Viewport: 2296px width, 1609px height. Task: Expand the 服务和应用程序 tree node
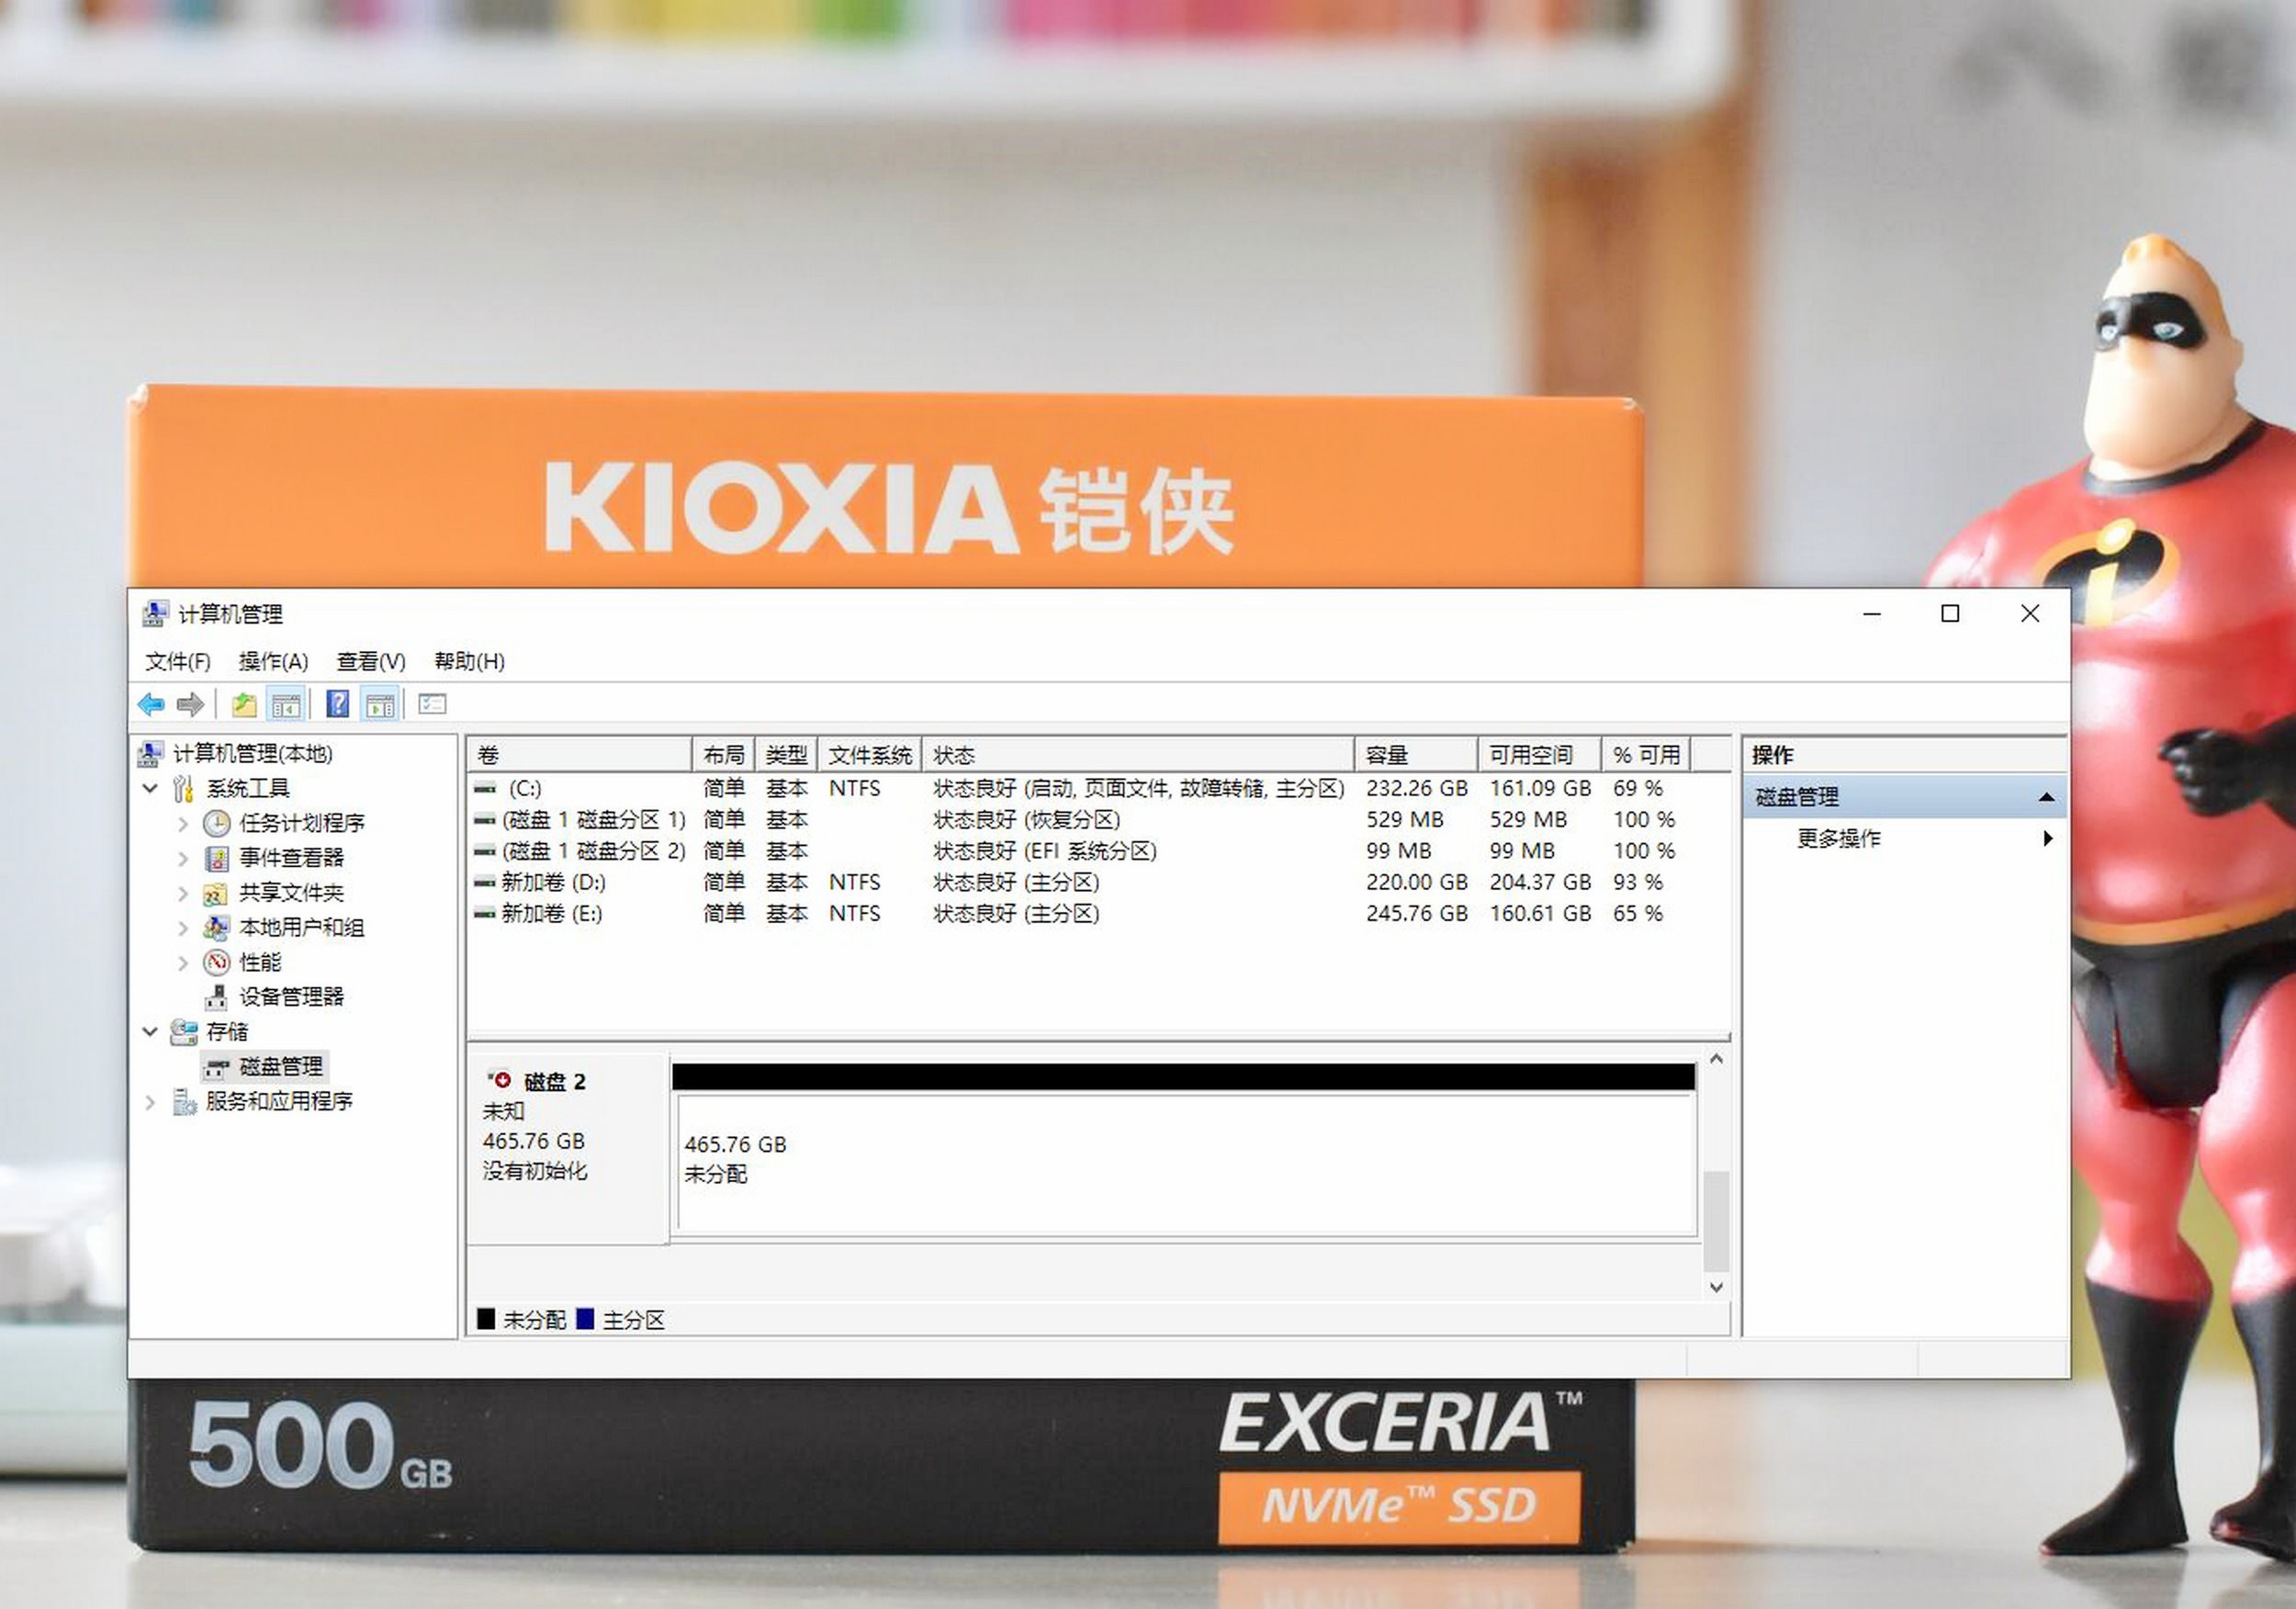click(150, 1102)
